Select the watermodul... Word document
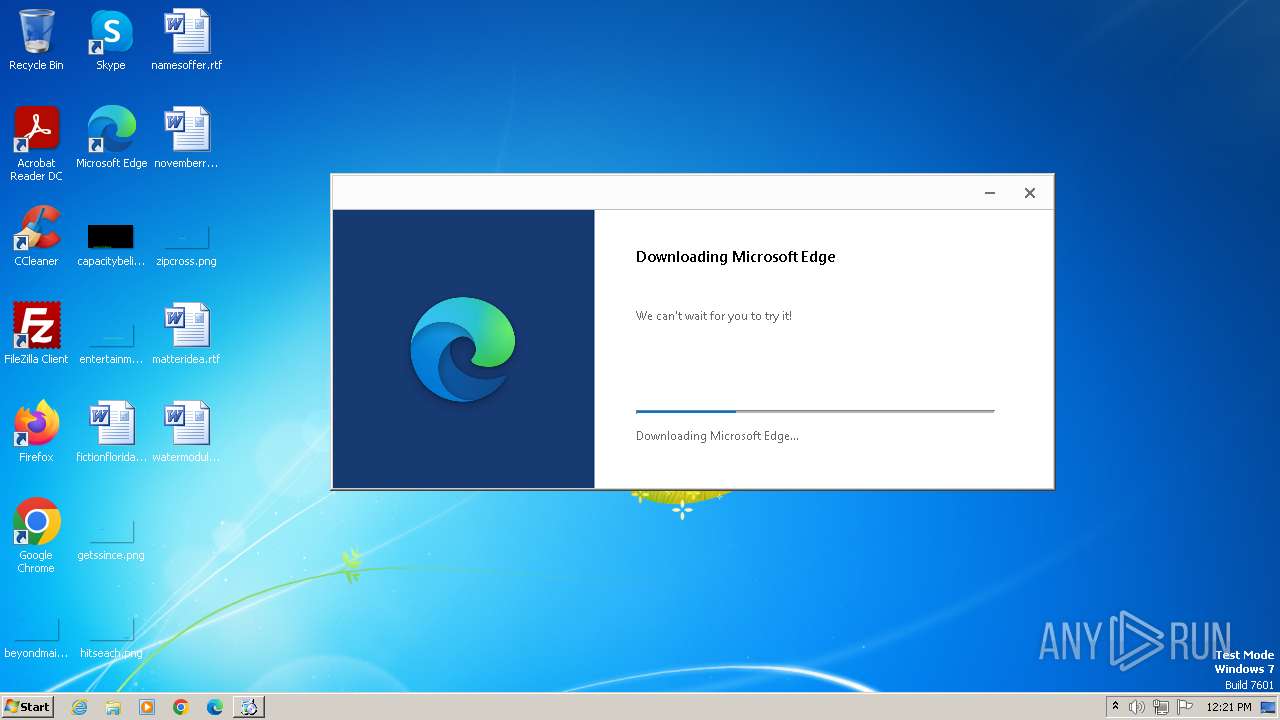1280x720 pixels. [x=186, y=432]
